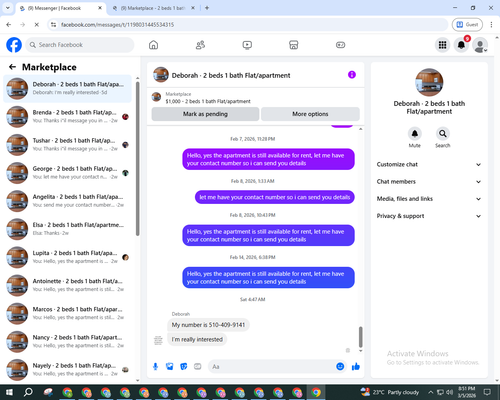Open the Menu grid icon
The image size is (500, 400).
pyautogui.click(x=442, y=45)
